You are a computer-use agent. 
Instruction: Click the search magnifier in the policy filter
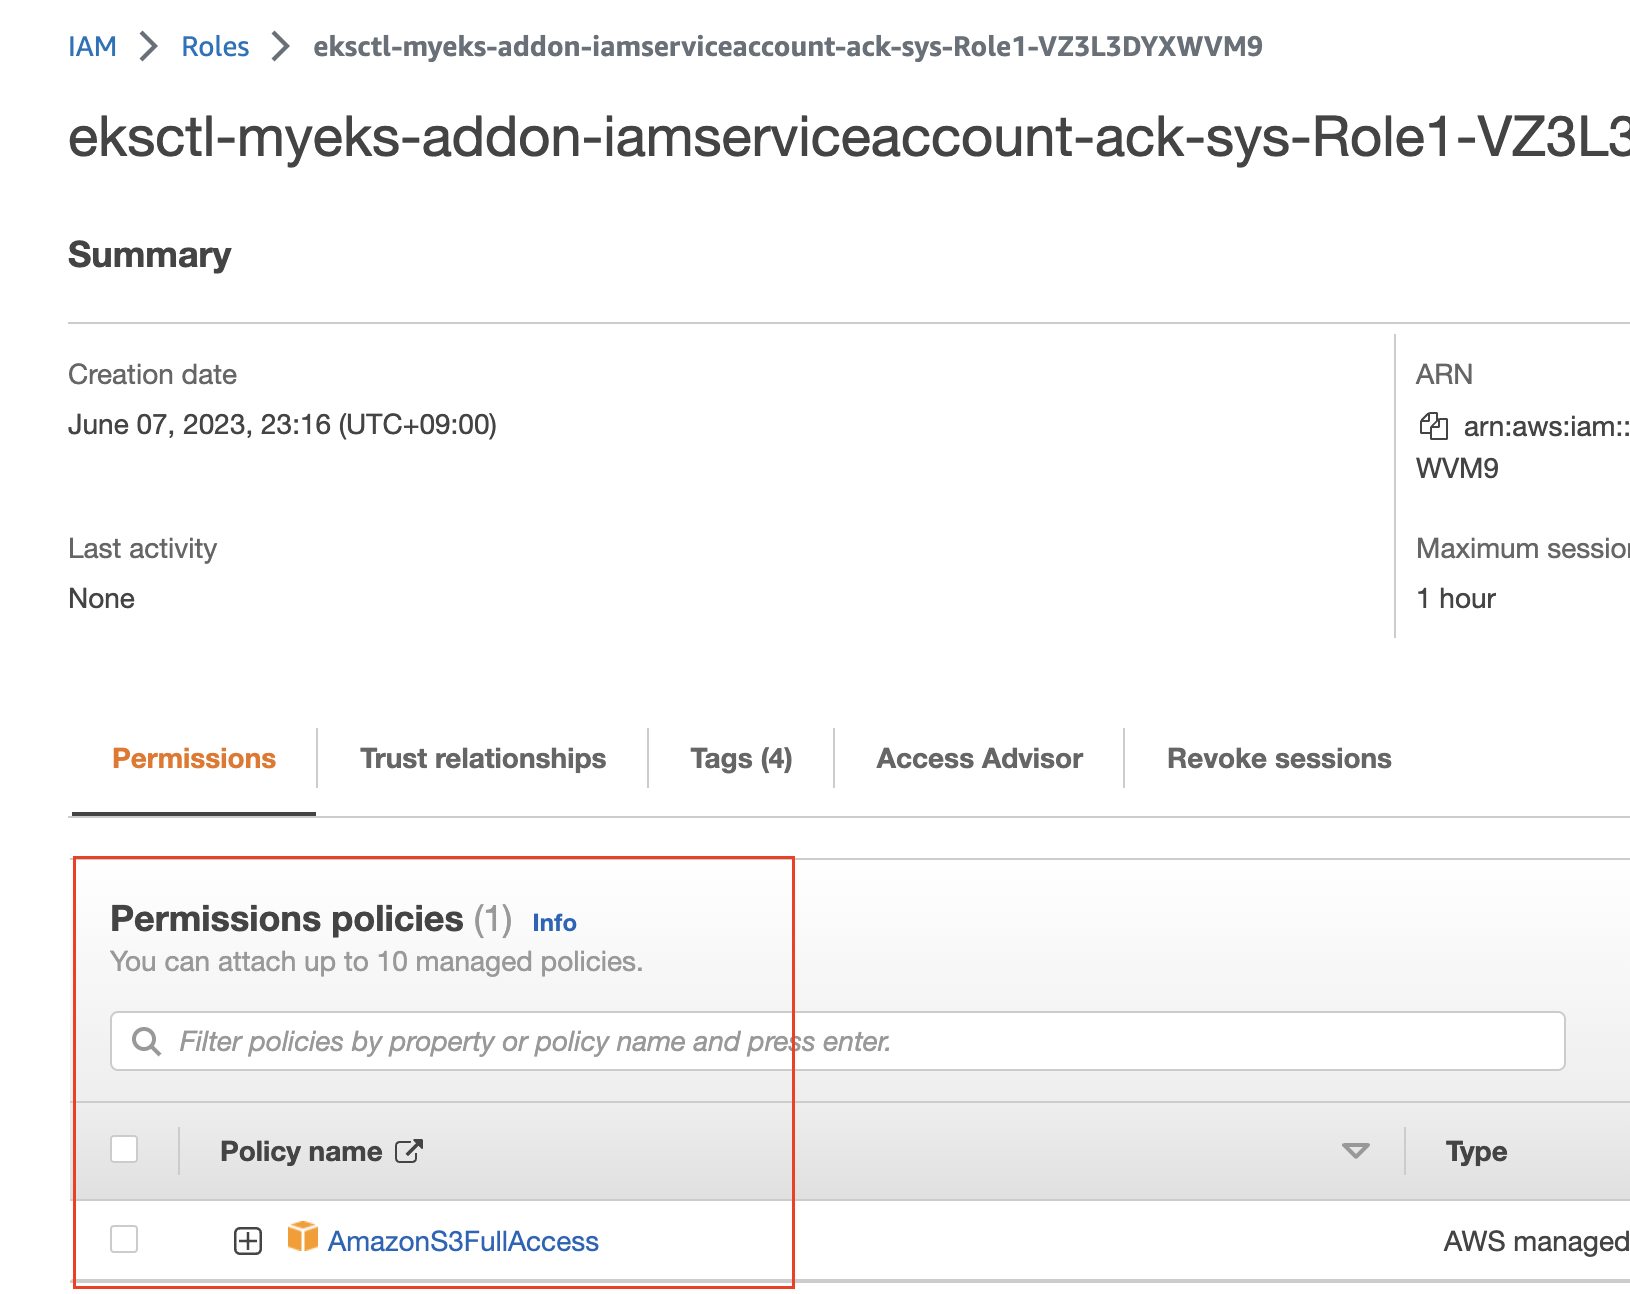pos(147,1041)
